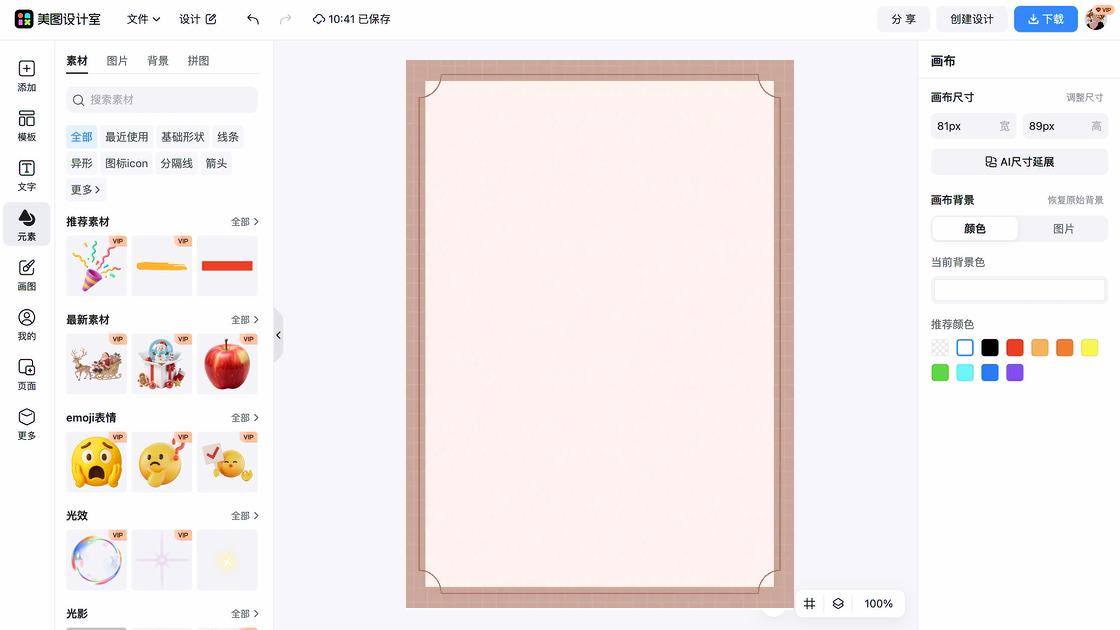Open the 模板 templates panel
The width and height of the screenshot is (1120, 630).
pyautogui.click(x=26, y=125)
